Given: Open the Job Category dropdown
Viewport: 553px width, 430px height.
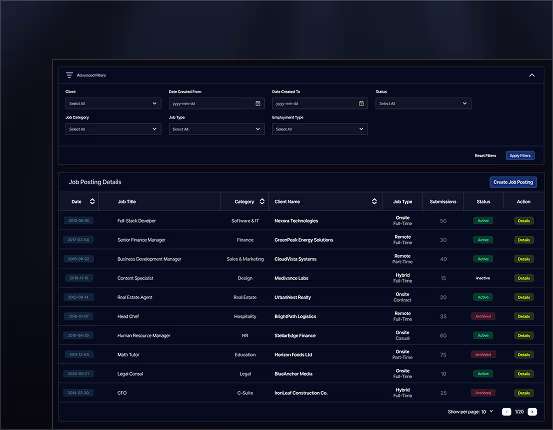Looking at the screenshot, I should (x=113, y=129).
